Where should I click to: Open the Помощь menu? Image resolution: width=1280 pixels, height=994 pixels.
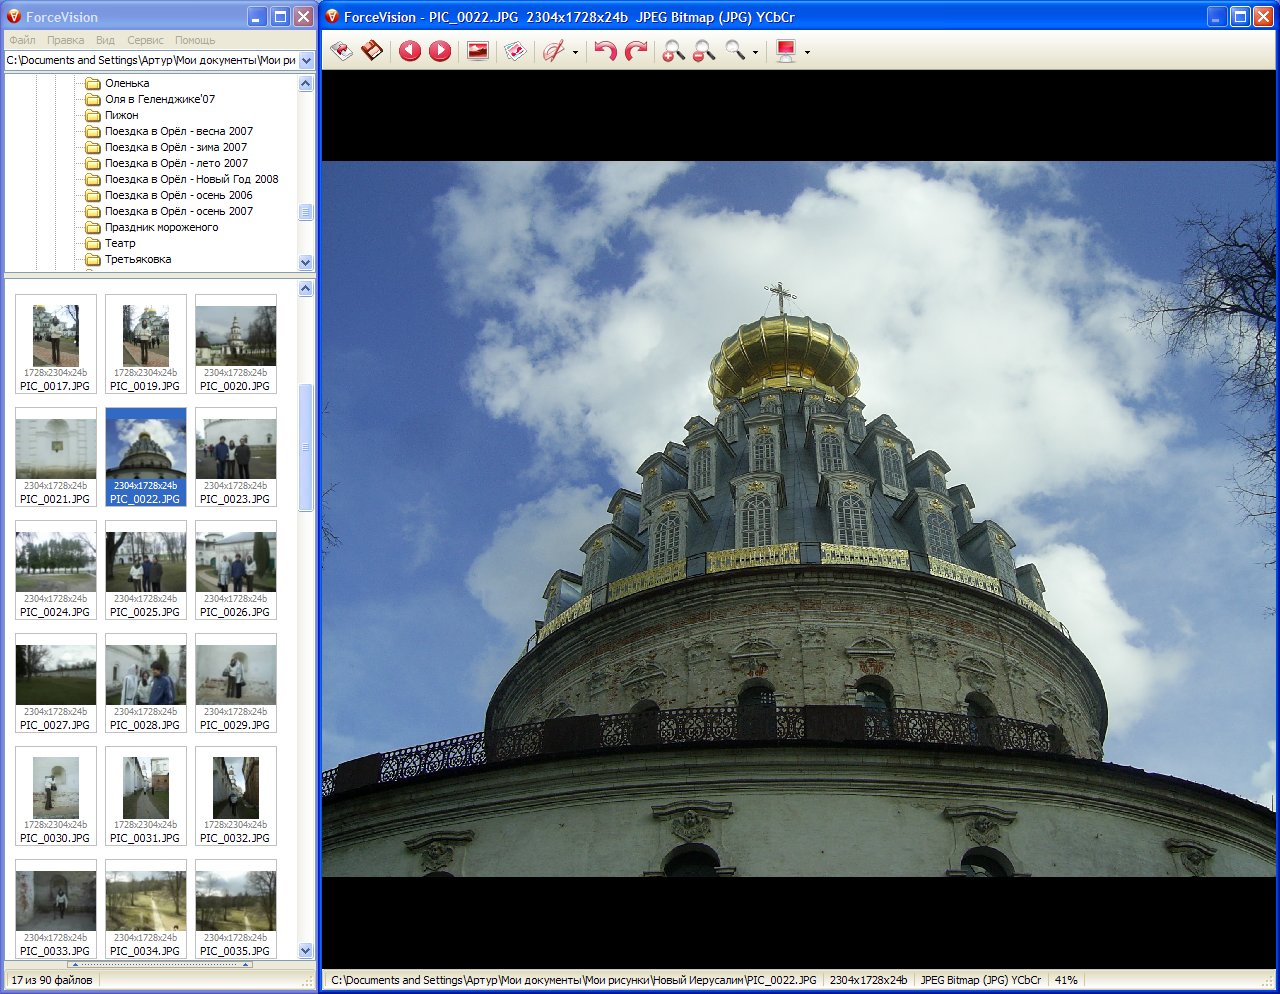(x=195, y=40)
